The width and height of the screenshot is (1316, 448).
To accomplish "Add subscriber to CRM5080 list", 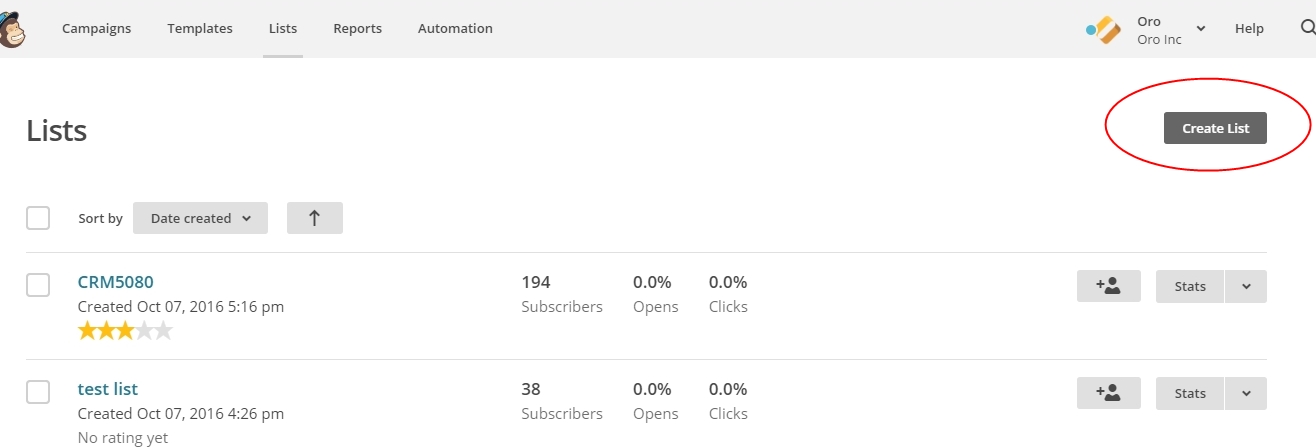I will pos(1108,286).
